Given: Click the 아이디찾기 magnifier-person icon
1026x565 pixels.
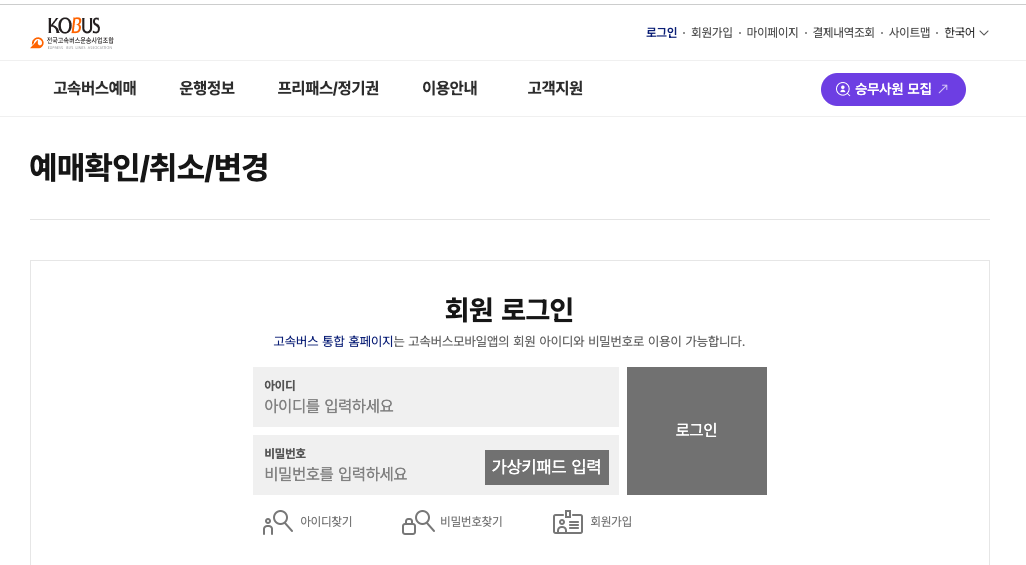Looking at the screenshot, I should (277, 522).
